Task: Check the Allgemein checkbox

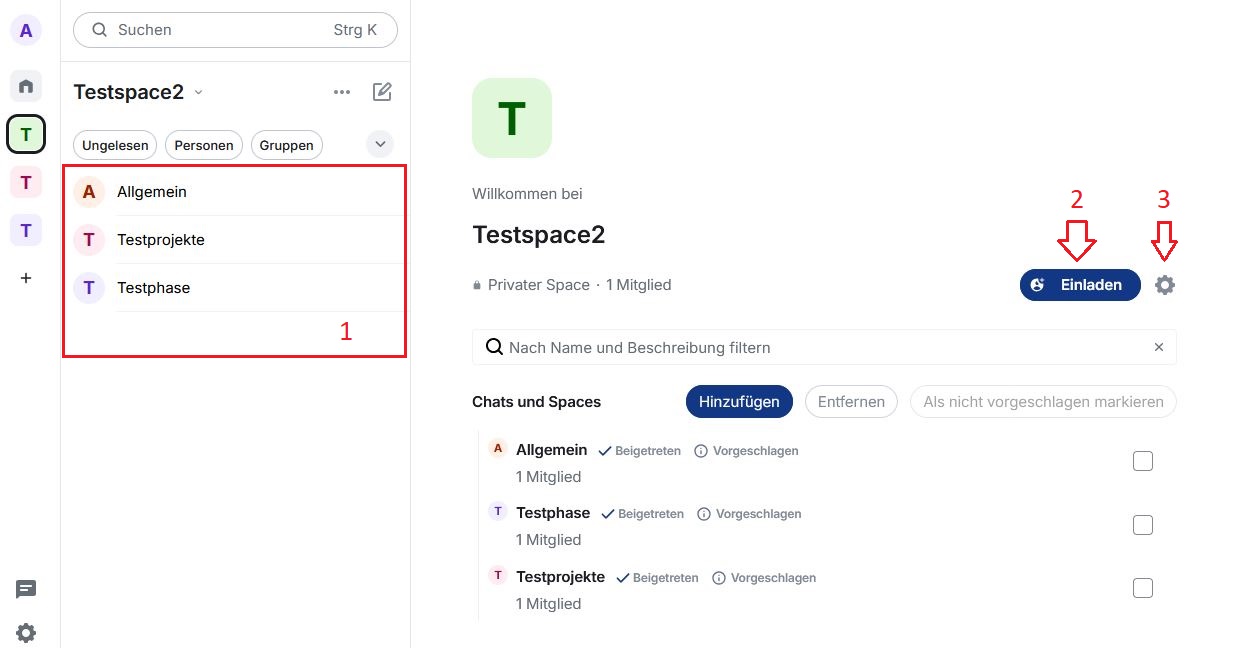Action: coord(1143,461)
